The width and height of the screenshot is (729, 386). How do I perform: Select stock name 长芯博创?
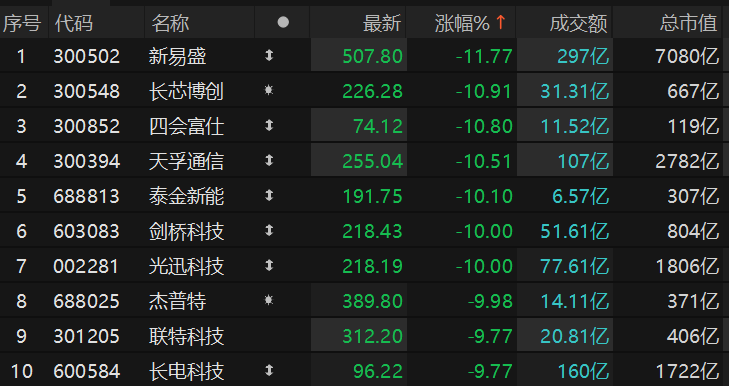click(186, 91)
